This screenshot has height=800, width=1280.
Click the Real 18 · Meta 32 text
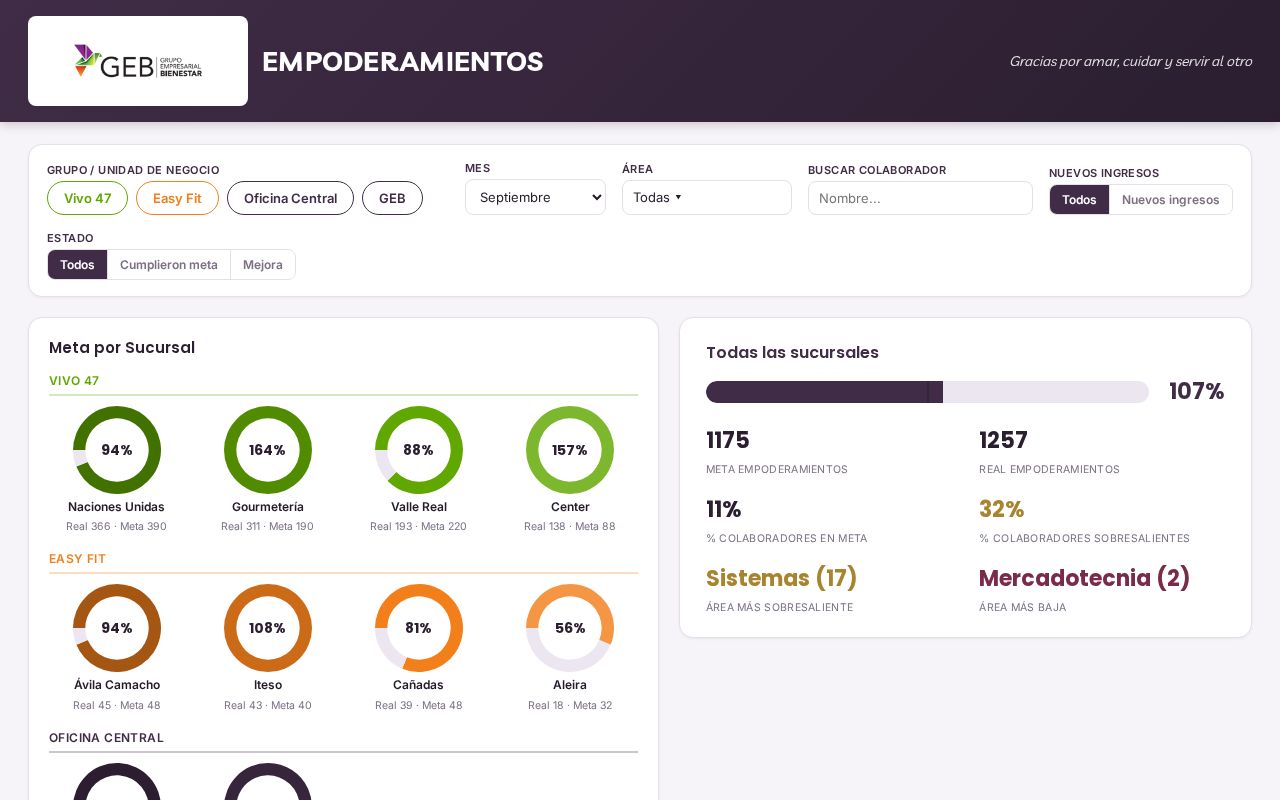point(570,705)
